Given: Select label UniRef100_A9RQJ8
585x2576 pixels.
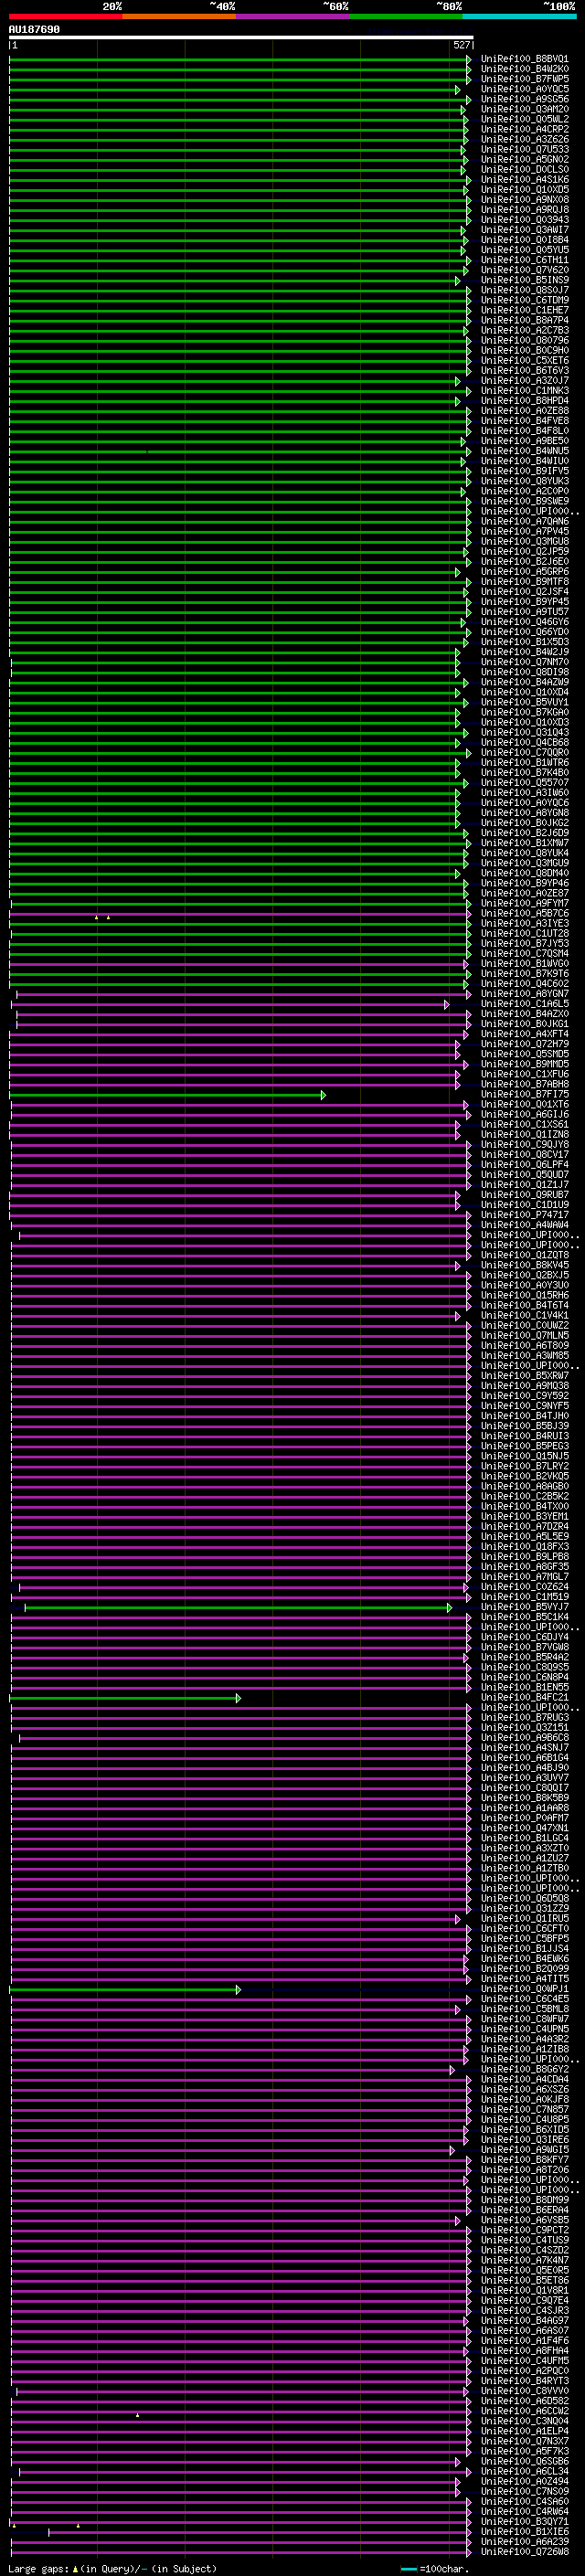Looking at the screenshot, I should coord(524,210).
